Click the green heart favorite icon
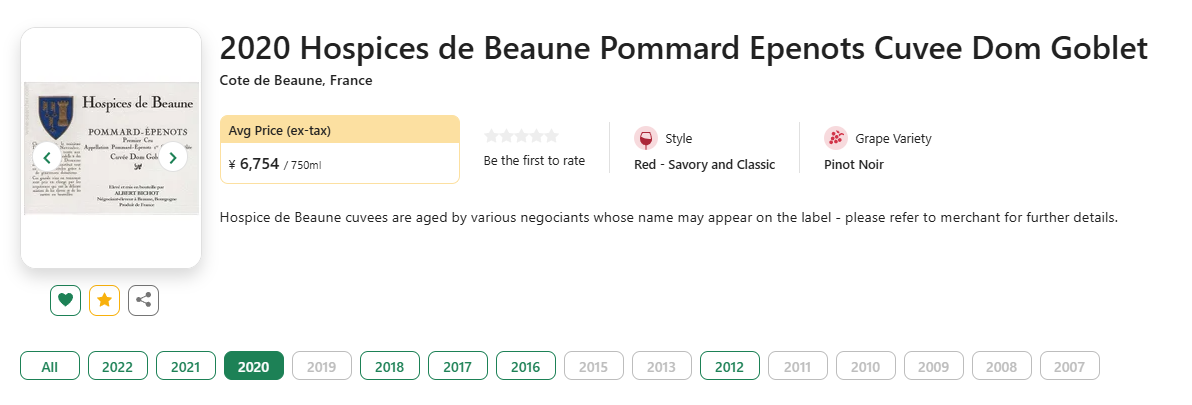 pyautogui.click(x=65, y=300)
